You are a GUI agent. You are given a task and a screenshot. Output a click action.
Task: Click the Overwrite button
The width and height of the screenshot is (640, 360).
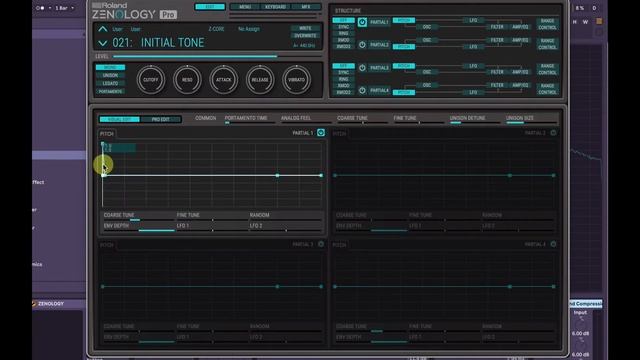click(x=305, y=36)
